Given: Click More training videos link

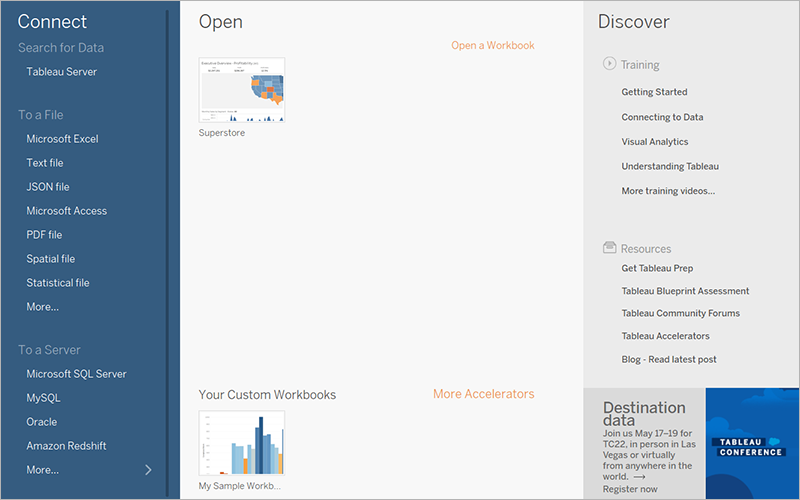Looking at the screenshot, I should (x=668, y=191).
